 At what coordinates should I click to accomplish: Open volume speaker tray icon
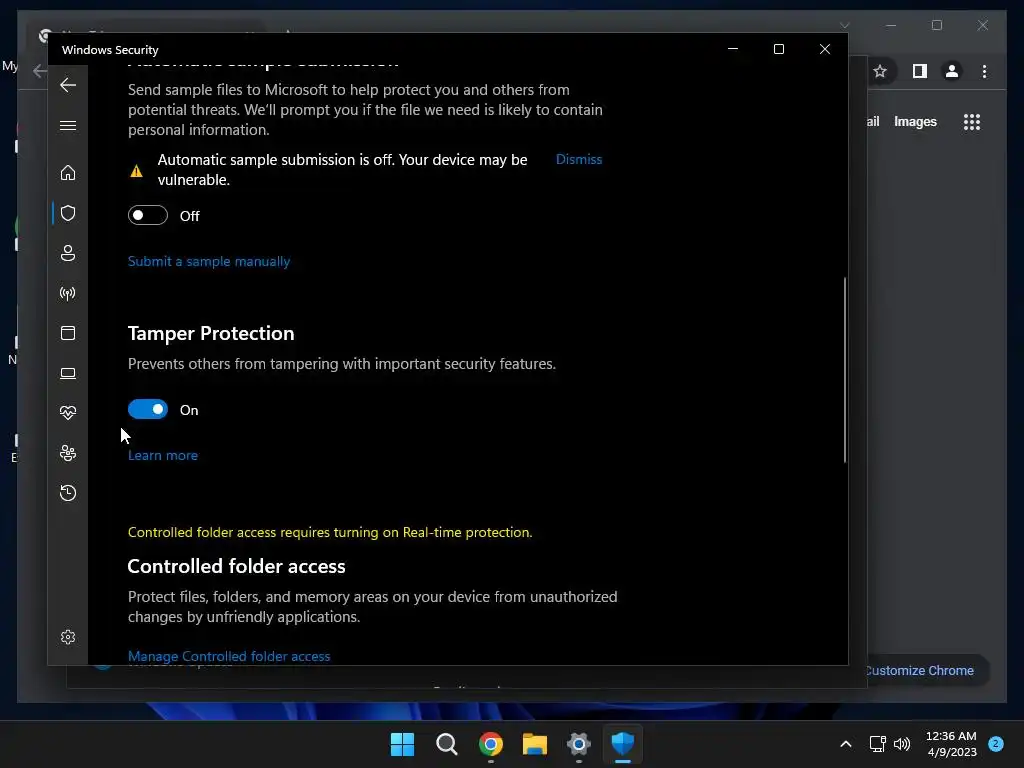click(x=902, y=744)
